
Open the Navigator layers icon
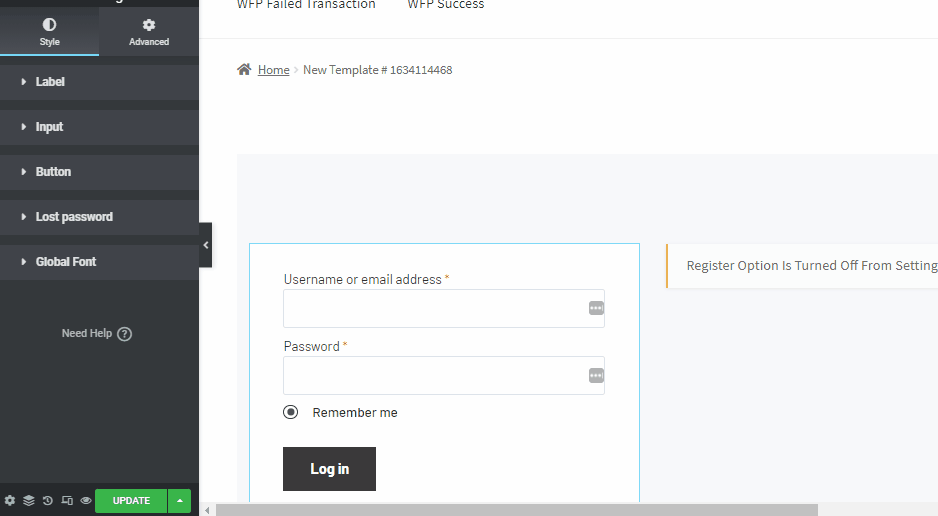(29, 500)
